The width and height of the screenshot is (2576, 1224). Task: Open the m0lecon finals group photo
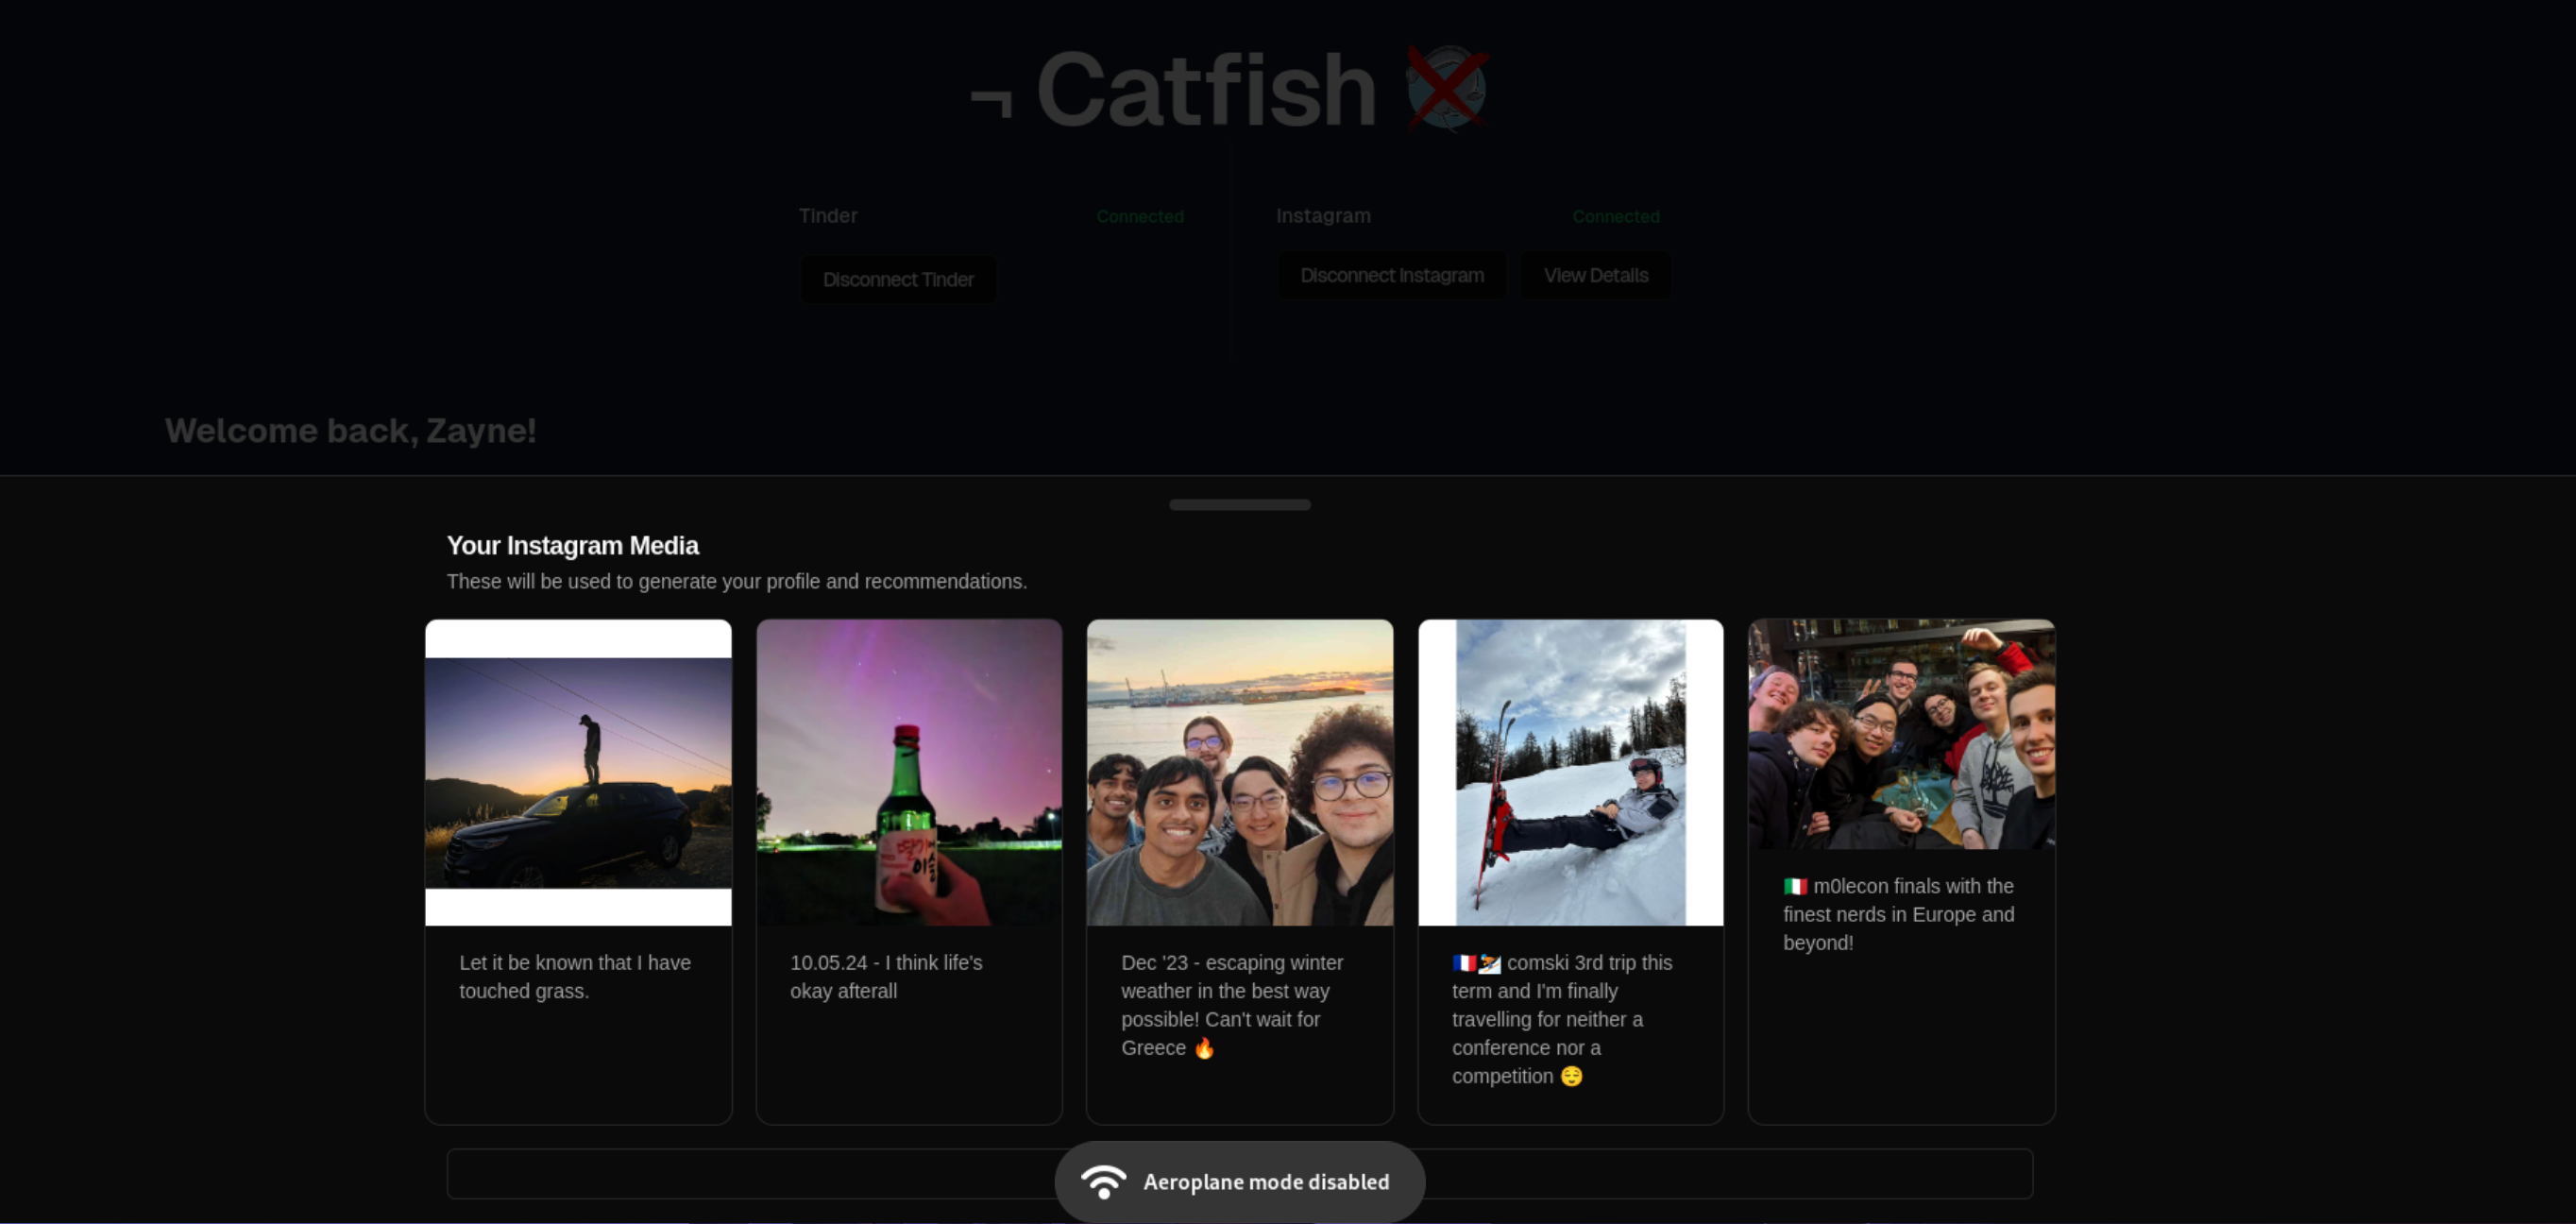1901,734
